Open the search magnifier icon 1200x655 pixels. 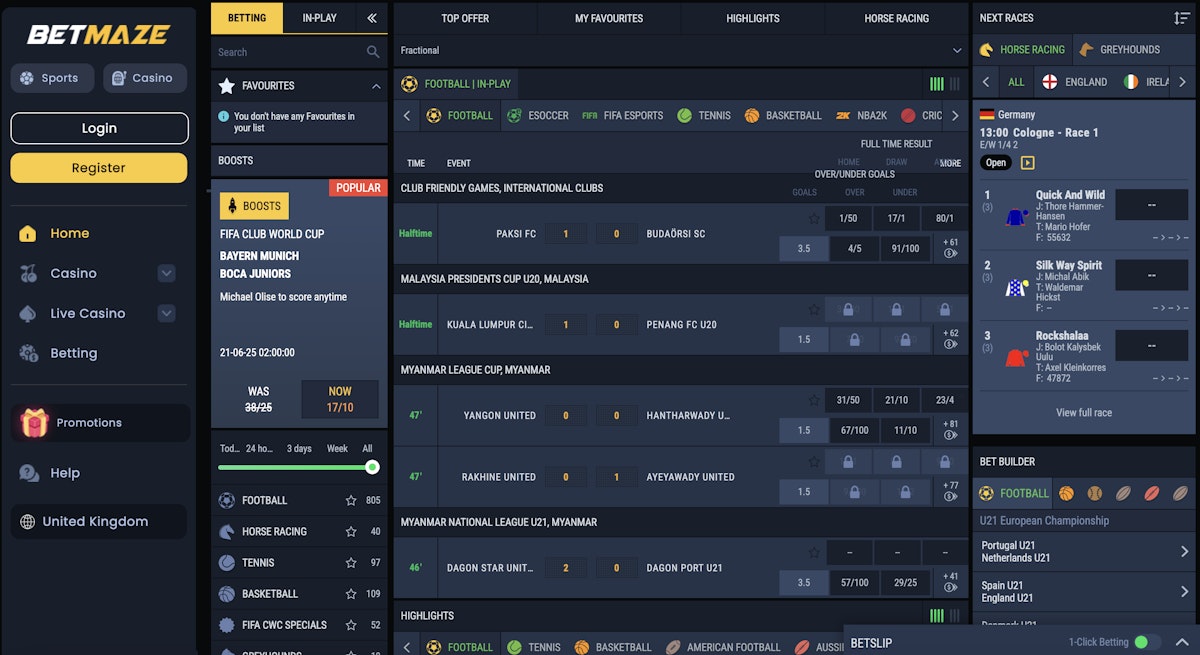click(x=373, y=52)
